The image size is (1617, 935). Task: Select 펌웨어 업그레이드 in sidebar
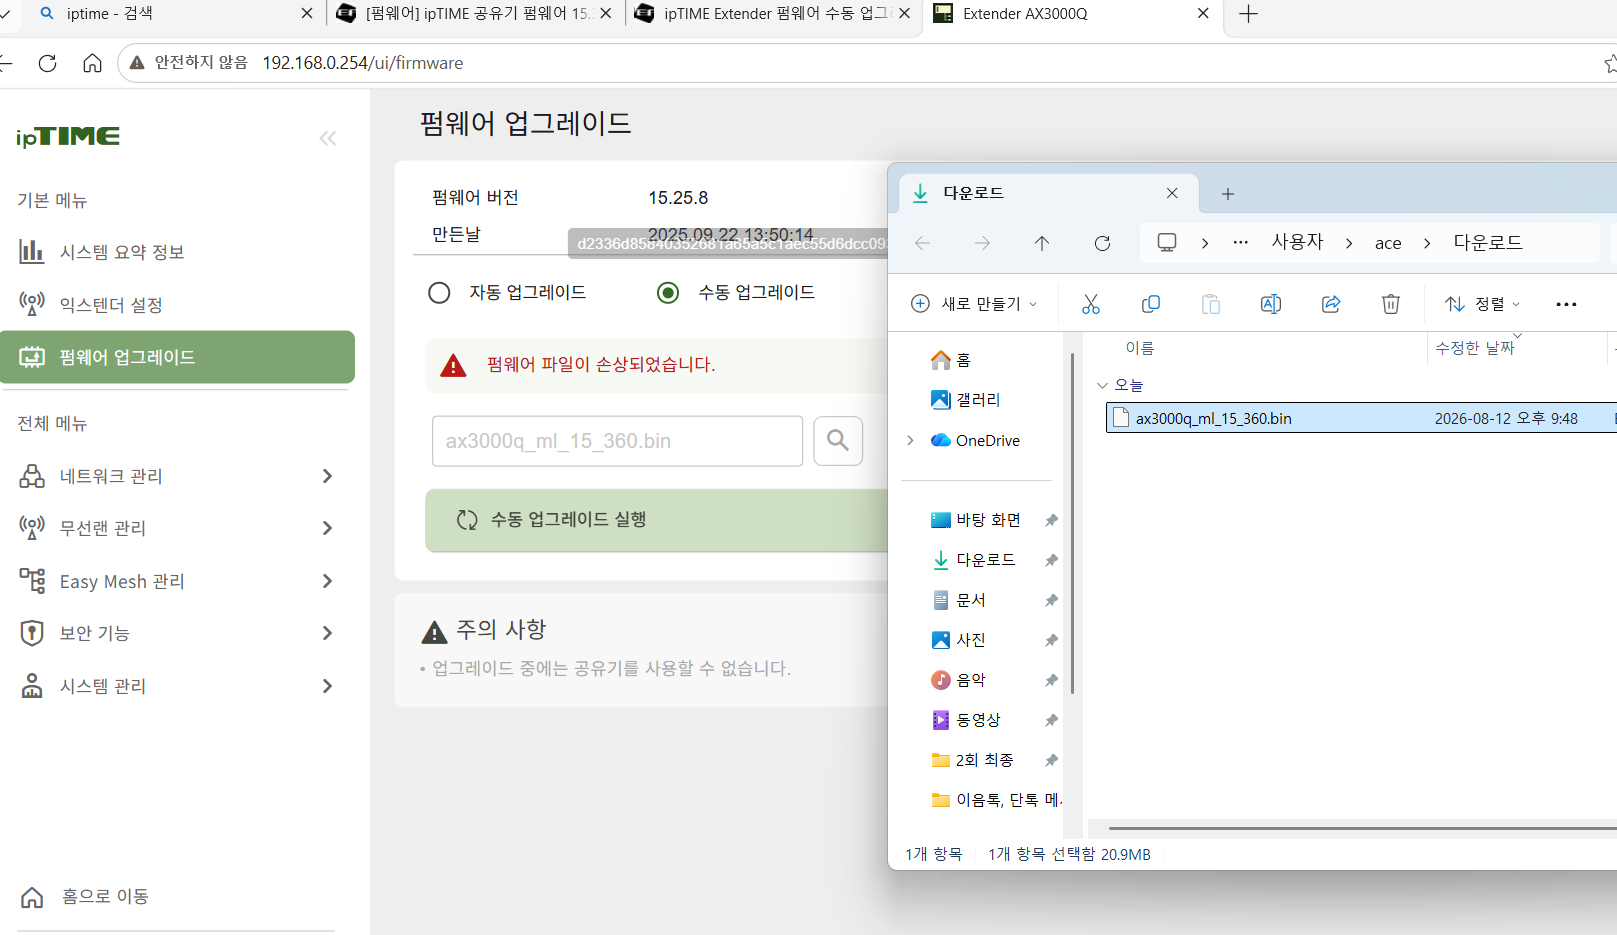177,357
